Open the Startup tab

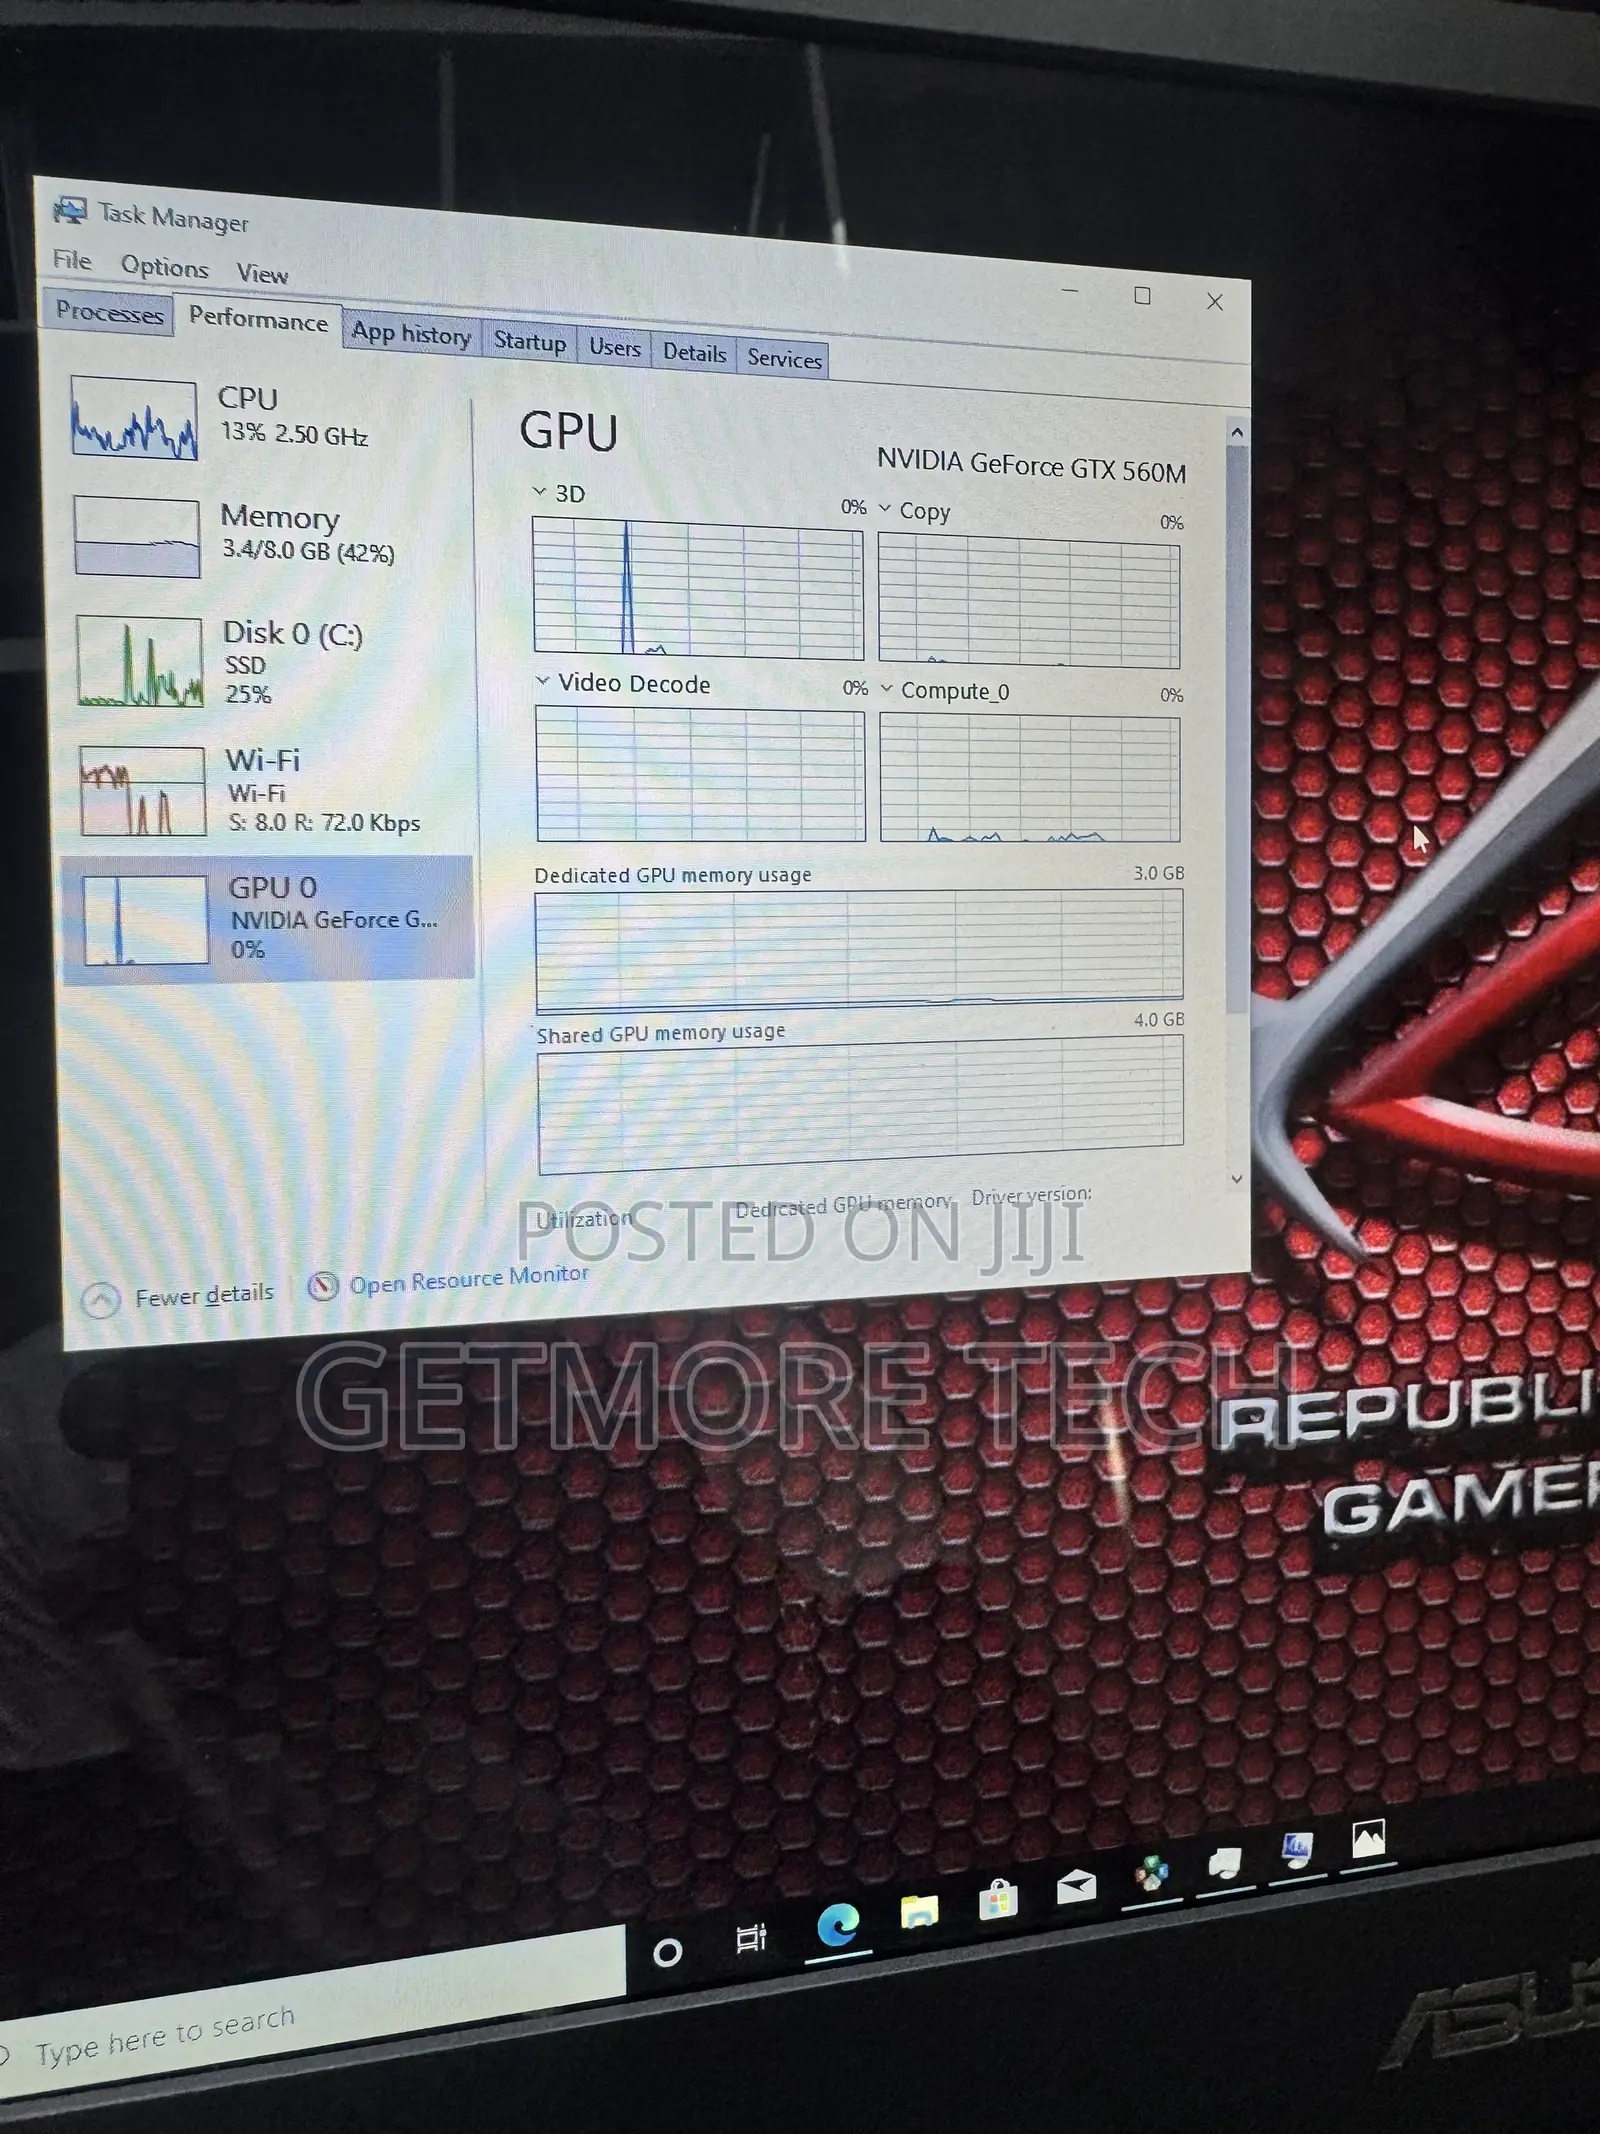[x=530, y=341]
